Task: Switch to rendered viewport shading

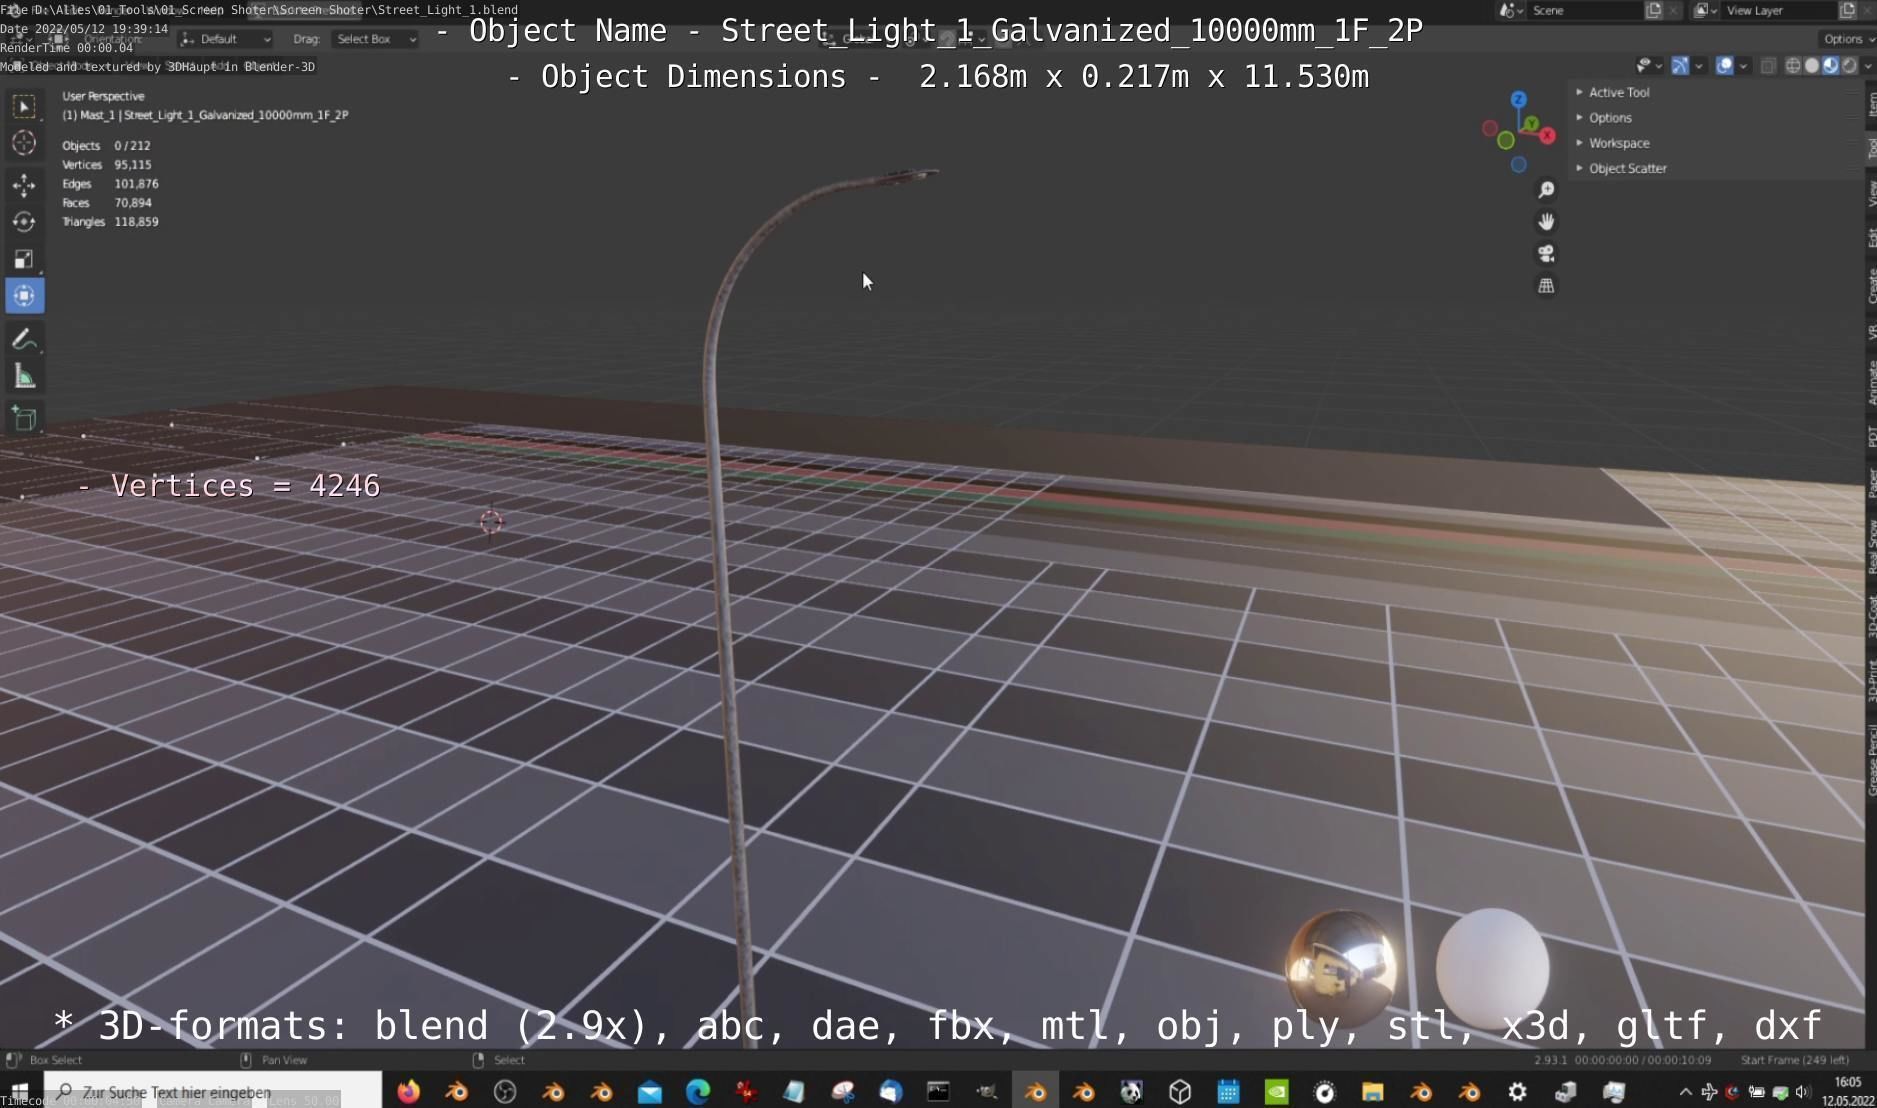Action: click(x=1849, y=66)
